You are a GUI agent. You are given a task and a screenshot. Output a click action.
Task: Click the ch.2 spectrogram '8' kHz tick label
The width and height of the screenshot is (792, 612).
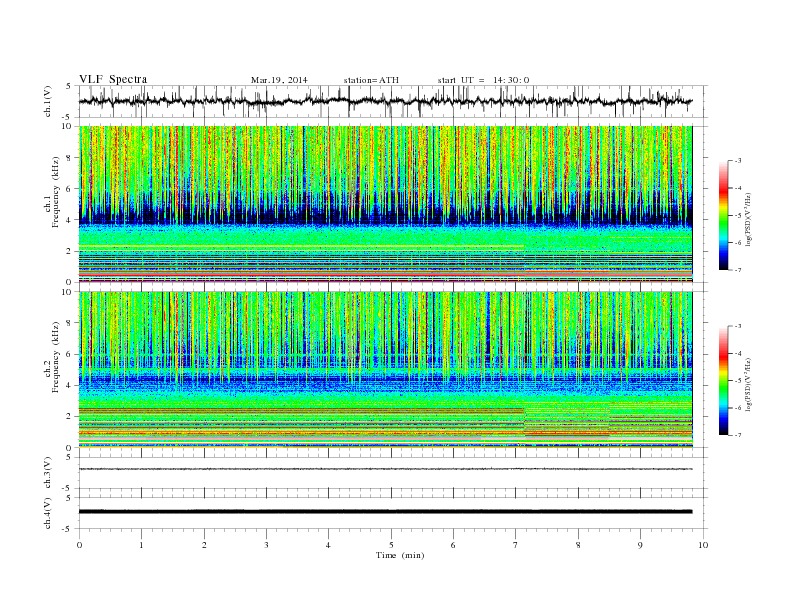click(70, 323)
